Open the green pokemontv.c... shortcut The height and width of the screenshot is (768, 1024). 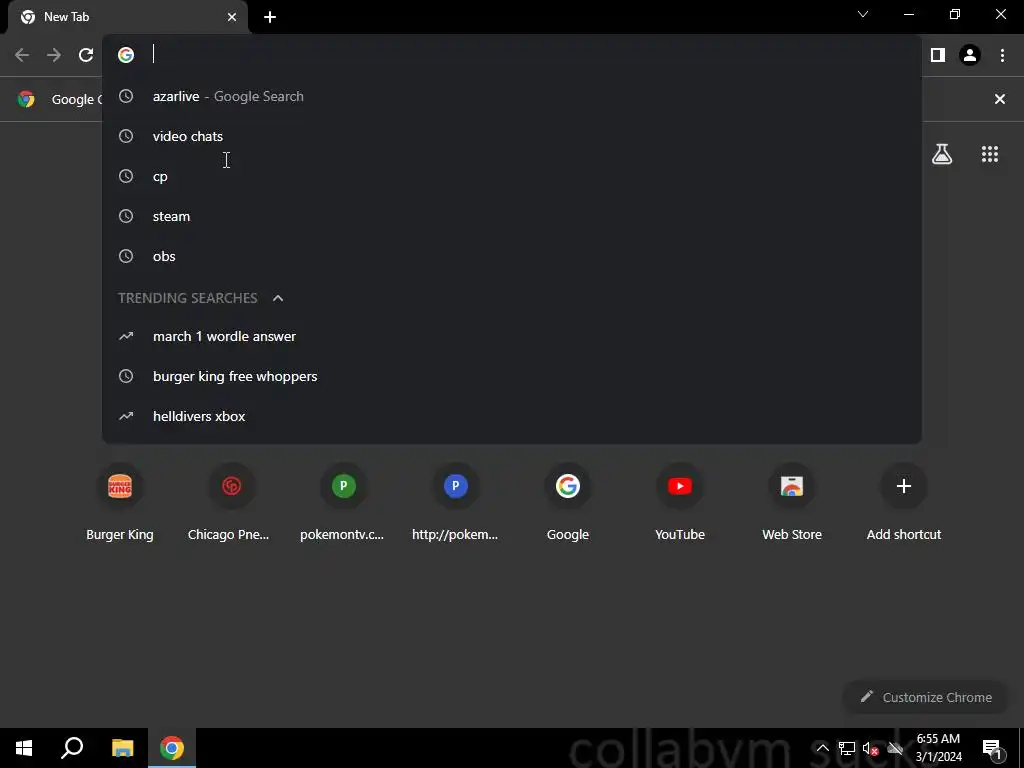point(344,503)
